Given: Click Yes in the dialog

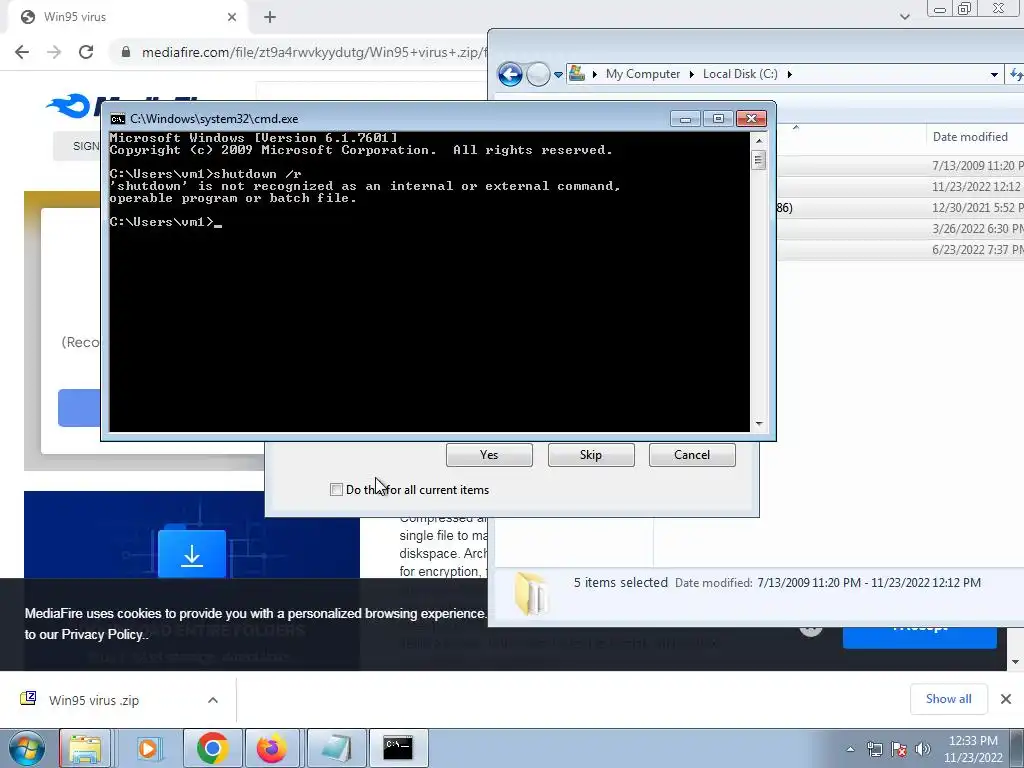Looking at the screenshot, I should coord(489,455).
